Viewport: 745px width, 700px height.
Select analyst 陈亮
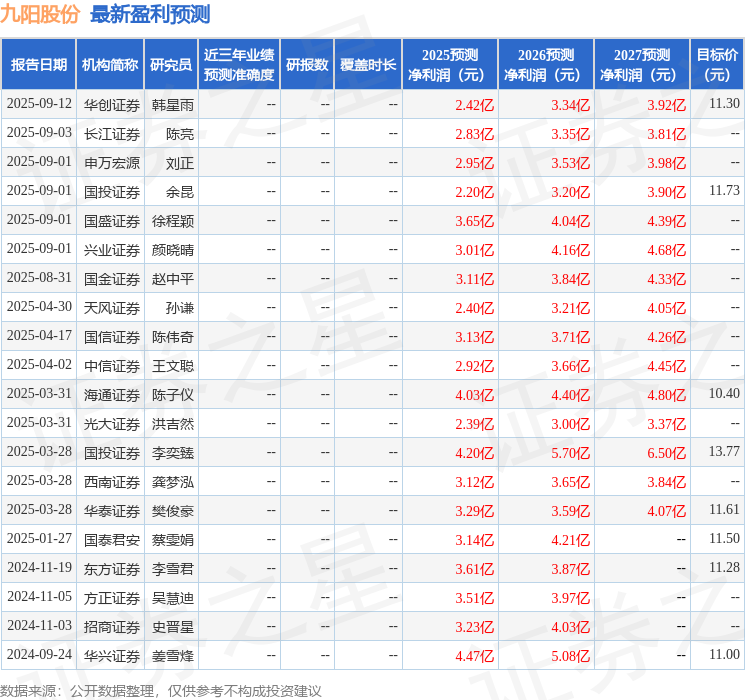coord(180,134)
